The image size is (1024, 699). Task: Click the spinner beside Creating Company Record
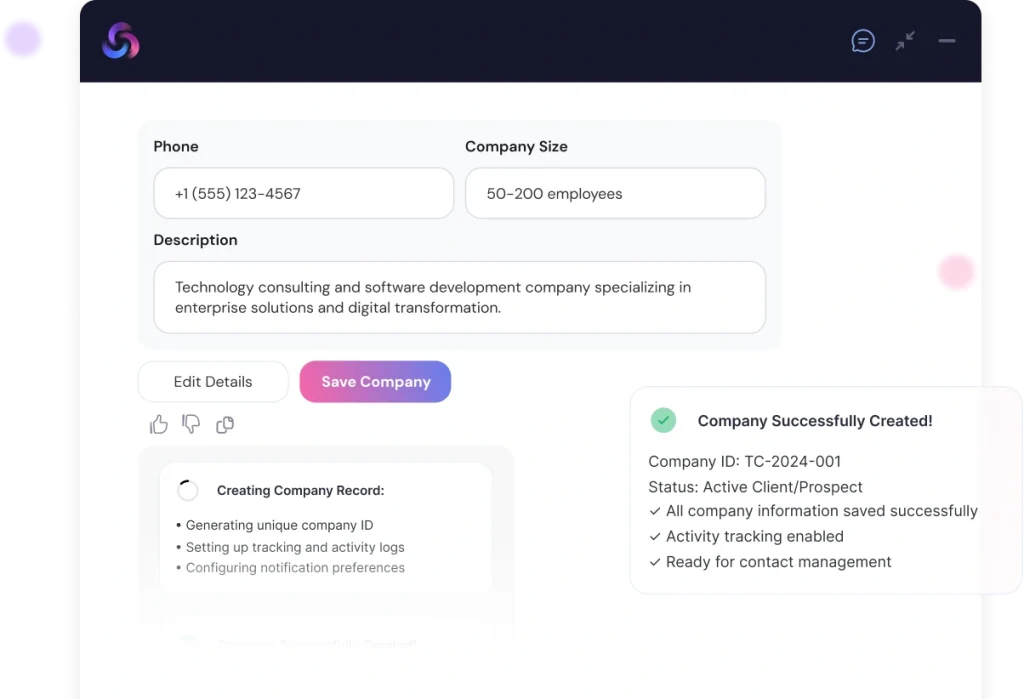(x=187, y=490)
